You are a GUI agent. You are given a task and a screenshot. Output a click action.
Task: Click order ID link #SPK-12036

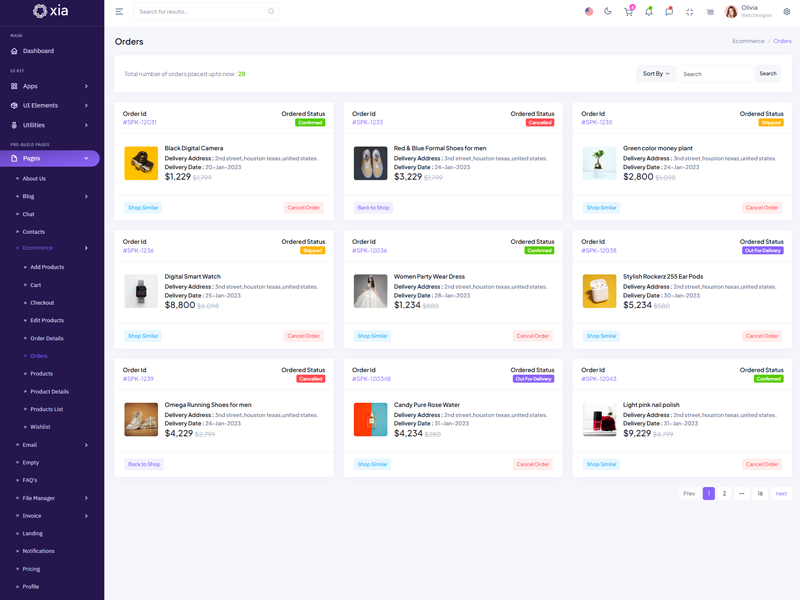[369, 251]
